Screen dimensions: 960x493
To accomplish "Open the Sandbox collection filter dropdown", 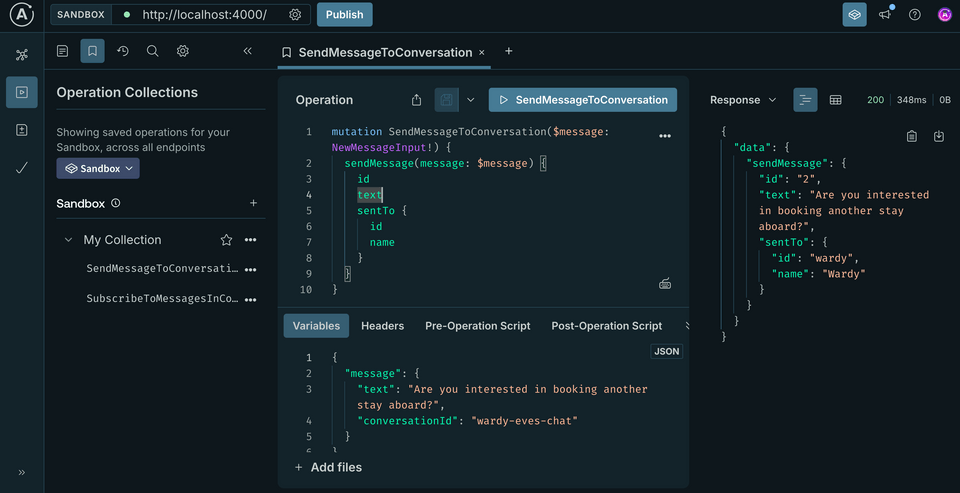I will 98,168.
